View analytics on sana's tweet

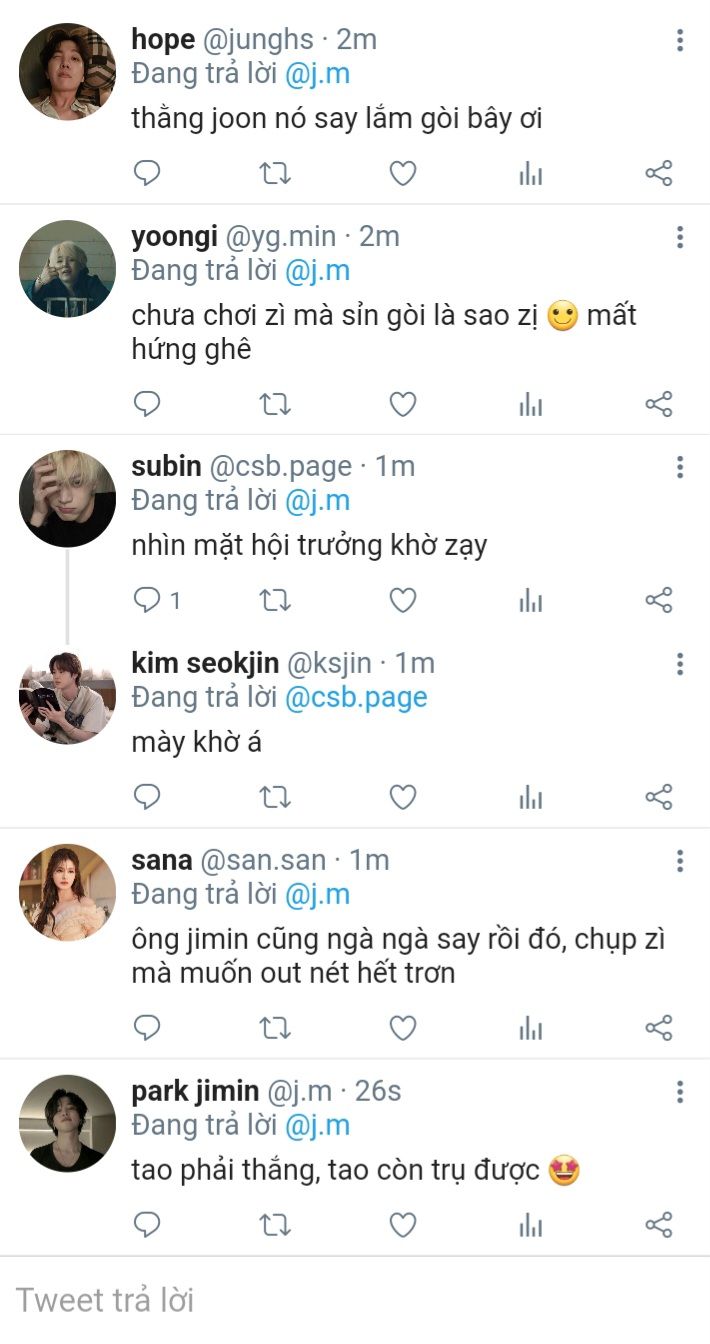point(530,1027)
